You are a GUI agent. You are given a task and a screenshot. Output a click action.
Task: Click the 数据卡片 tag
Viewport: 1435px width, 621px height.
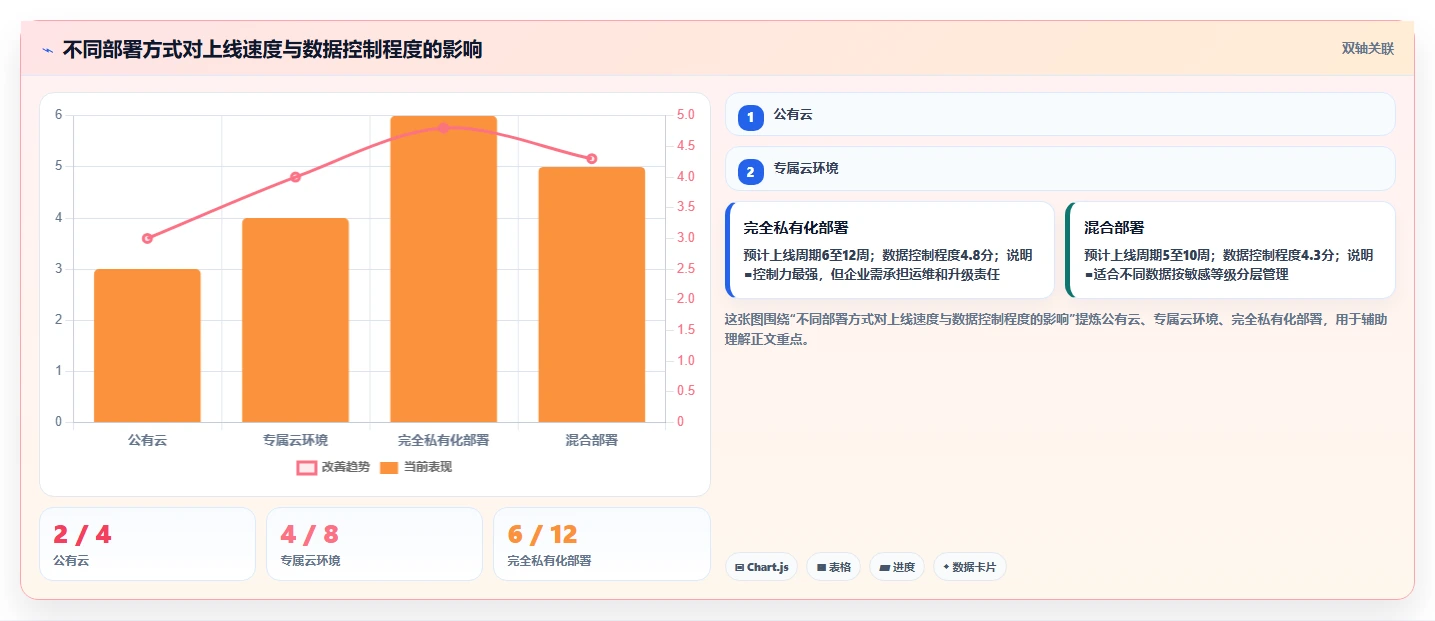click(x=969, y=567)
